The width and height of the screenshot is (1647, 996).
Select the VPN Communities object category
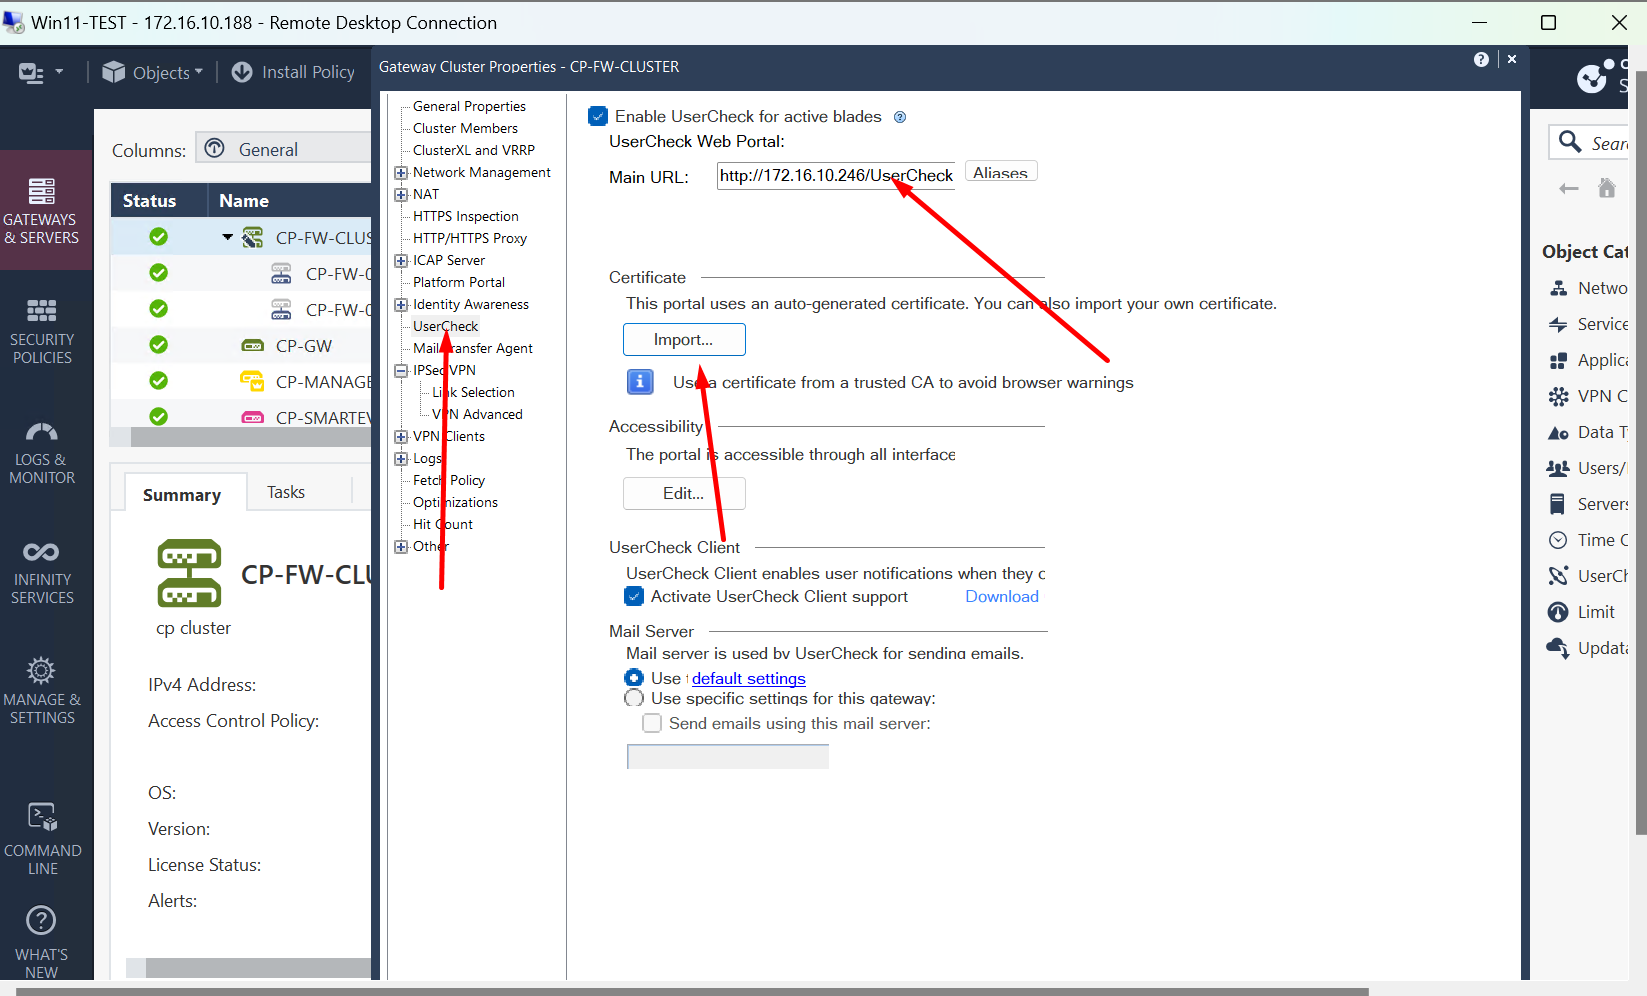click(x=1595, y=396)
